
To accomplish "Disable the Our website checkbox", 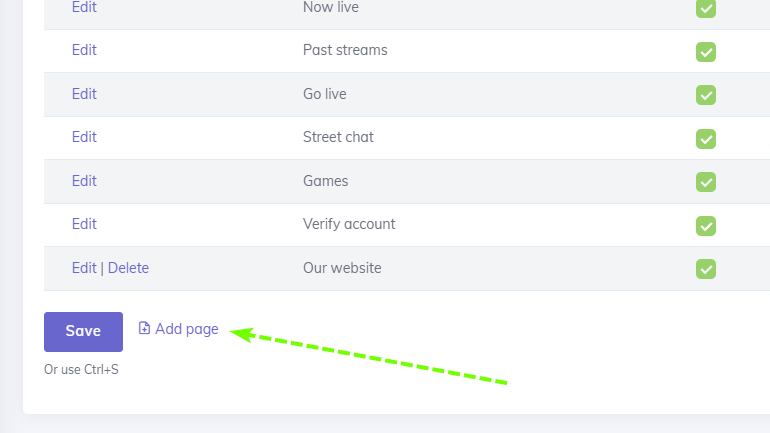I will tap(706, 269).
